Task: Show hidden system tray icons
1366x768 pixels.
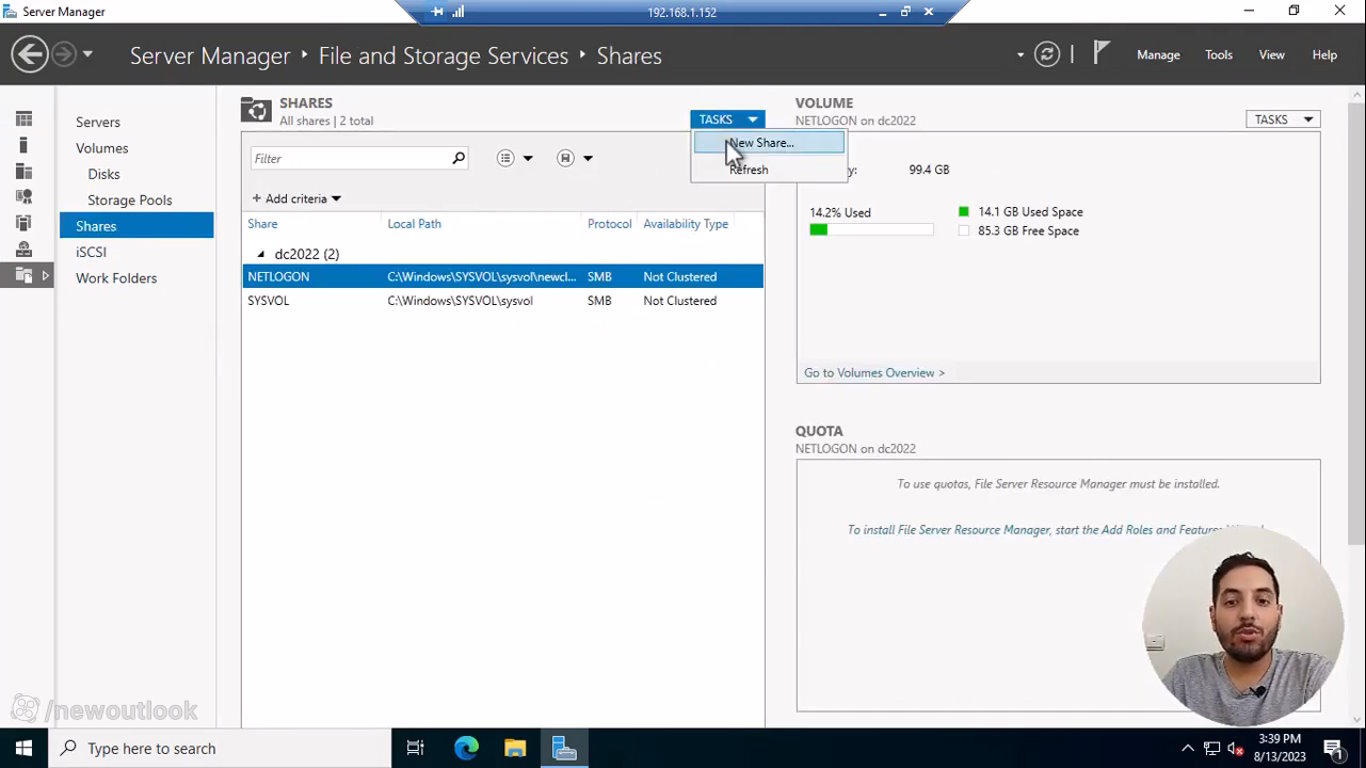Action: click(1188, 748)
